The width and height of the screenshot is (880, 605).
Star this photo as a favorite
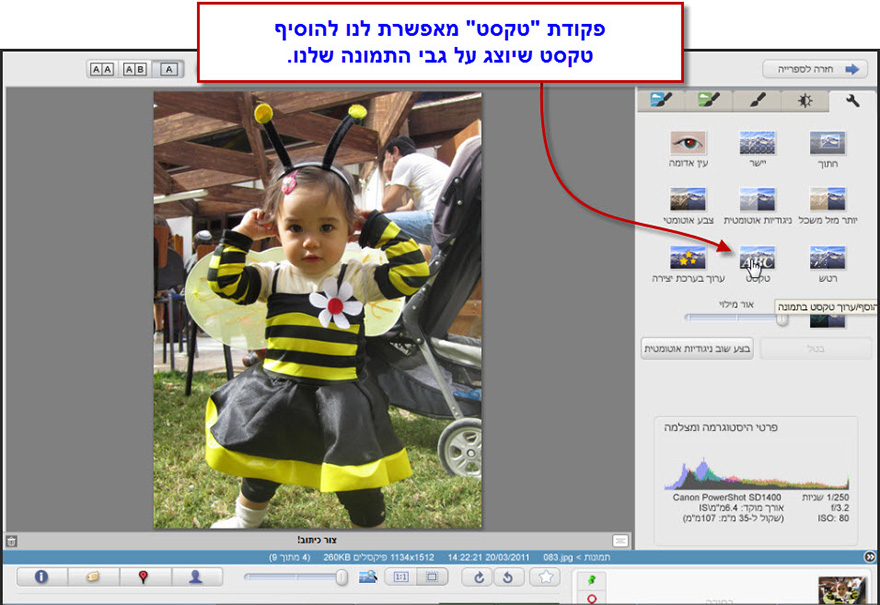coord(545,577)
